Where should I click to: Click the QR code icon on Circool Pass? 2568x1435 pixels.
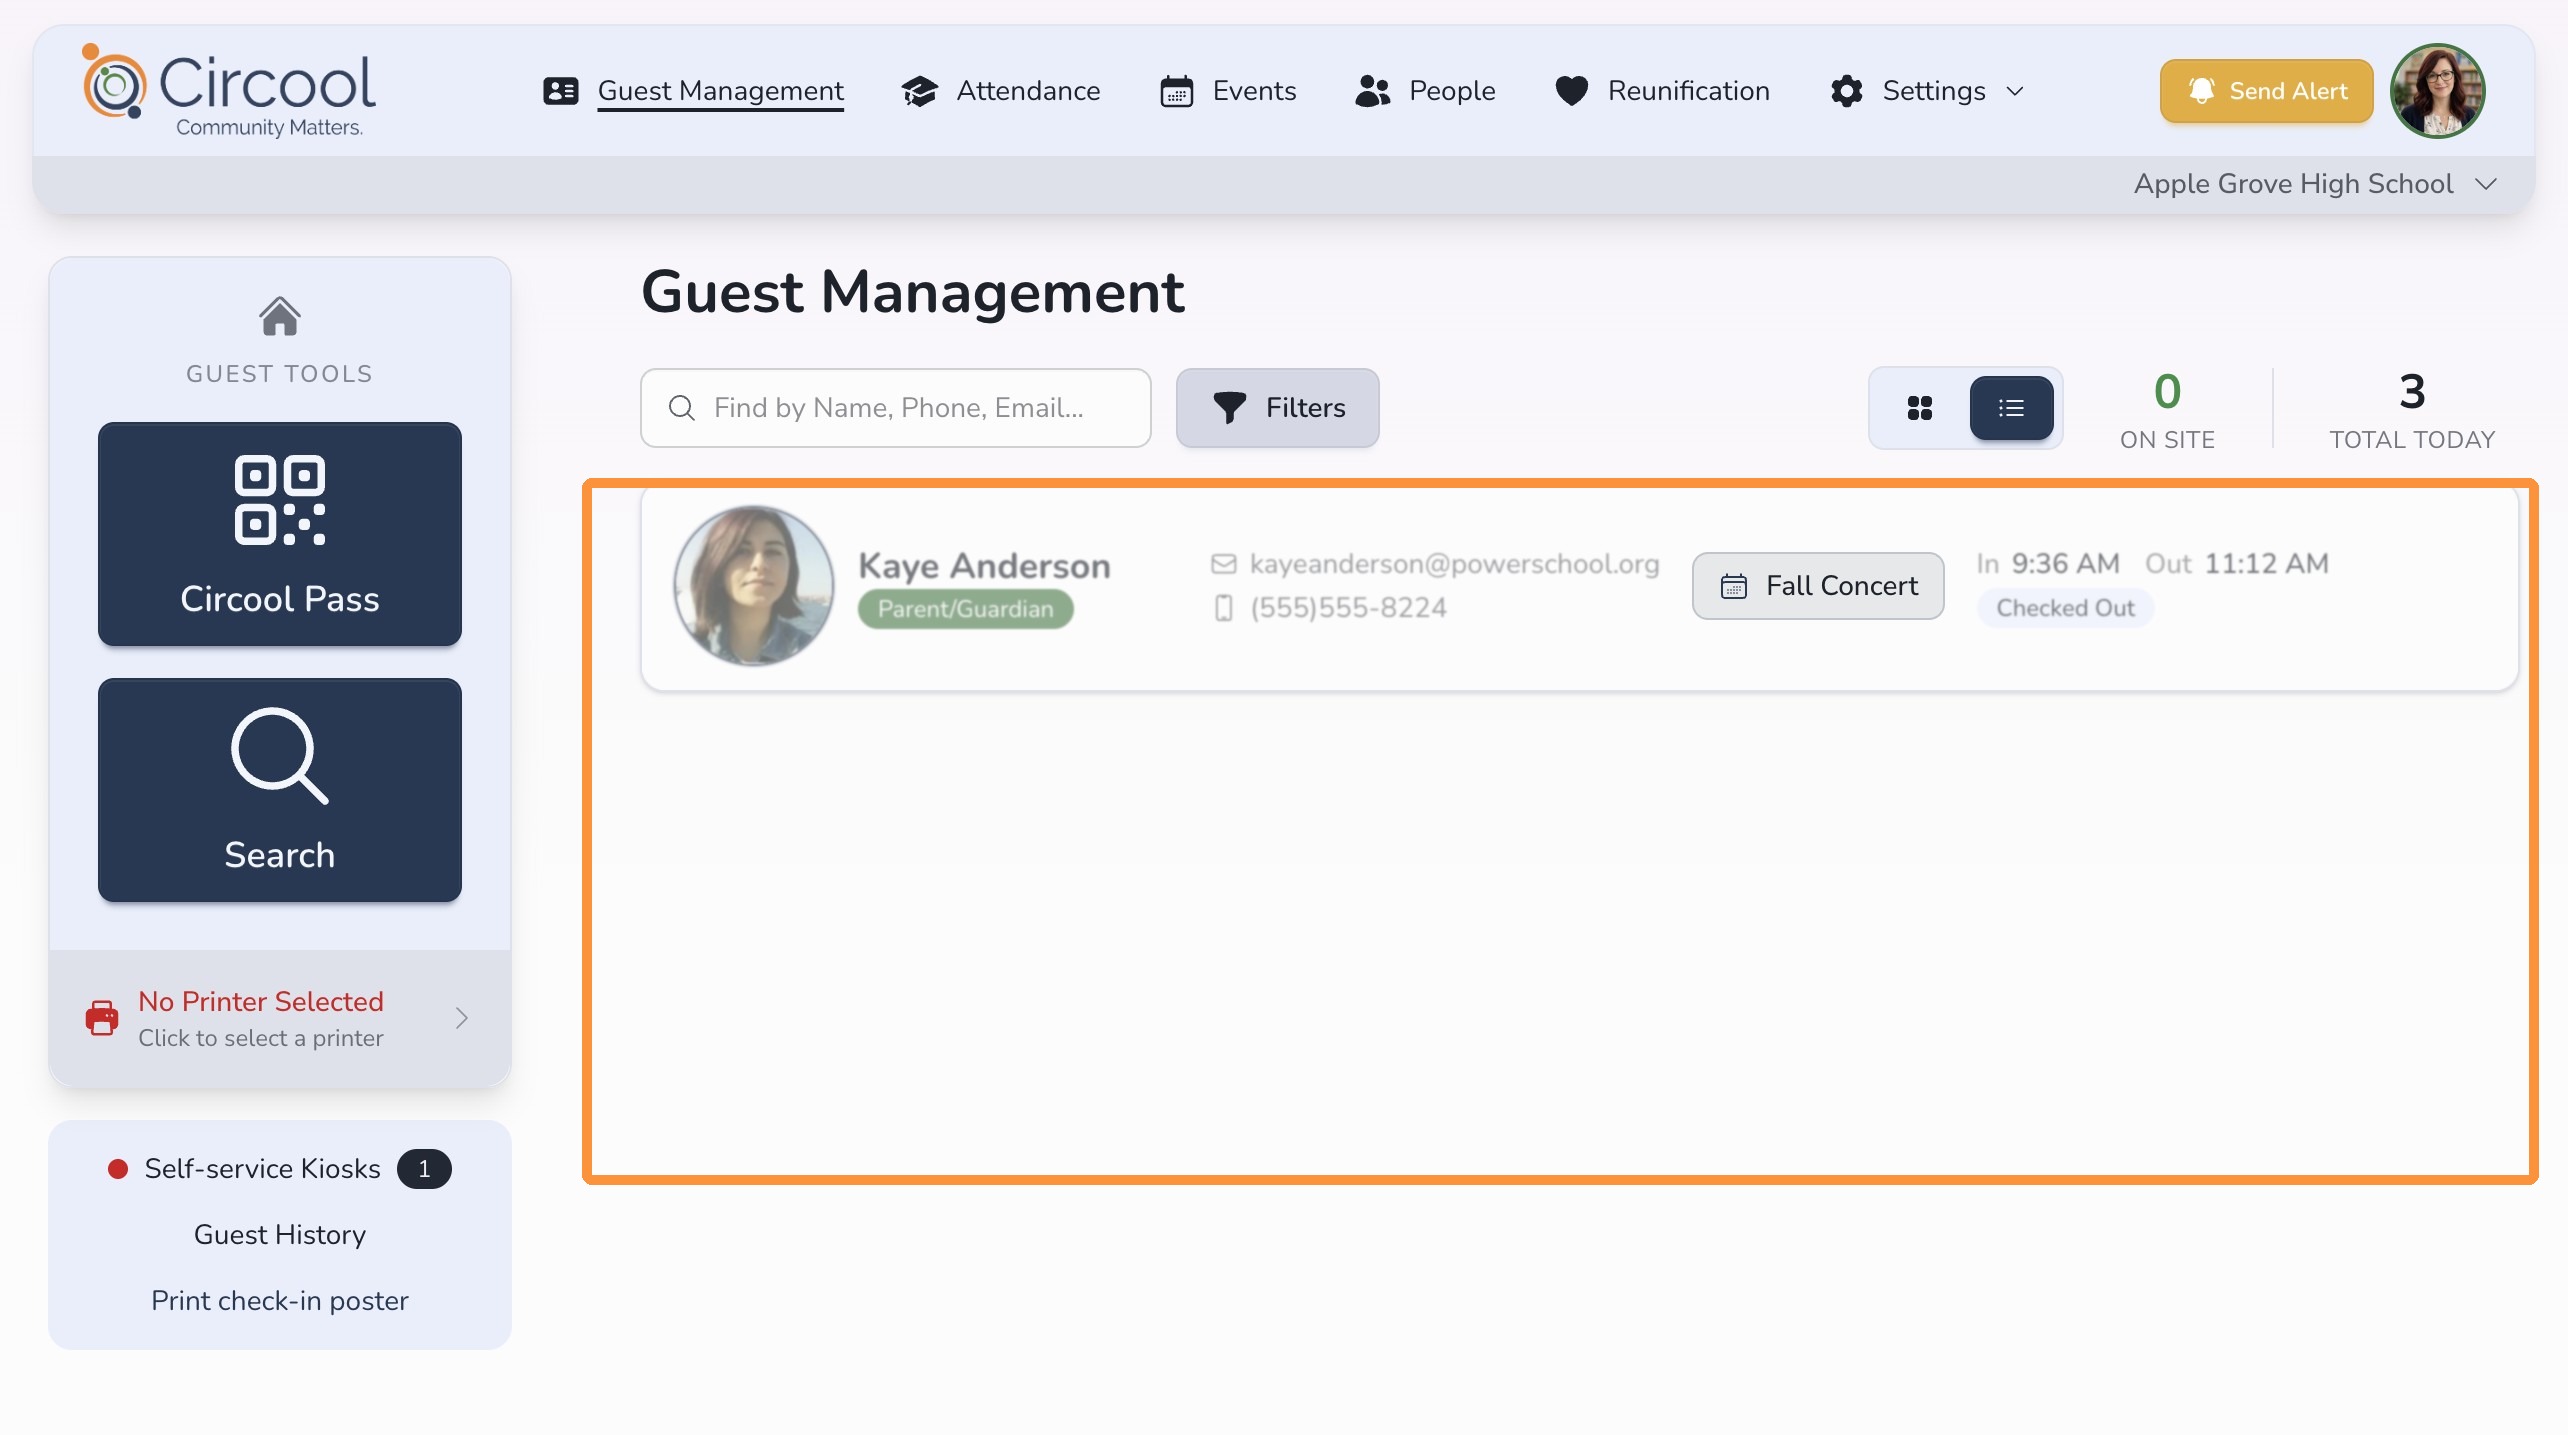coord(280,500)
